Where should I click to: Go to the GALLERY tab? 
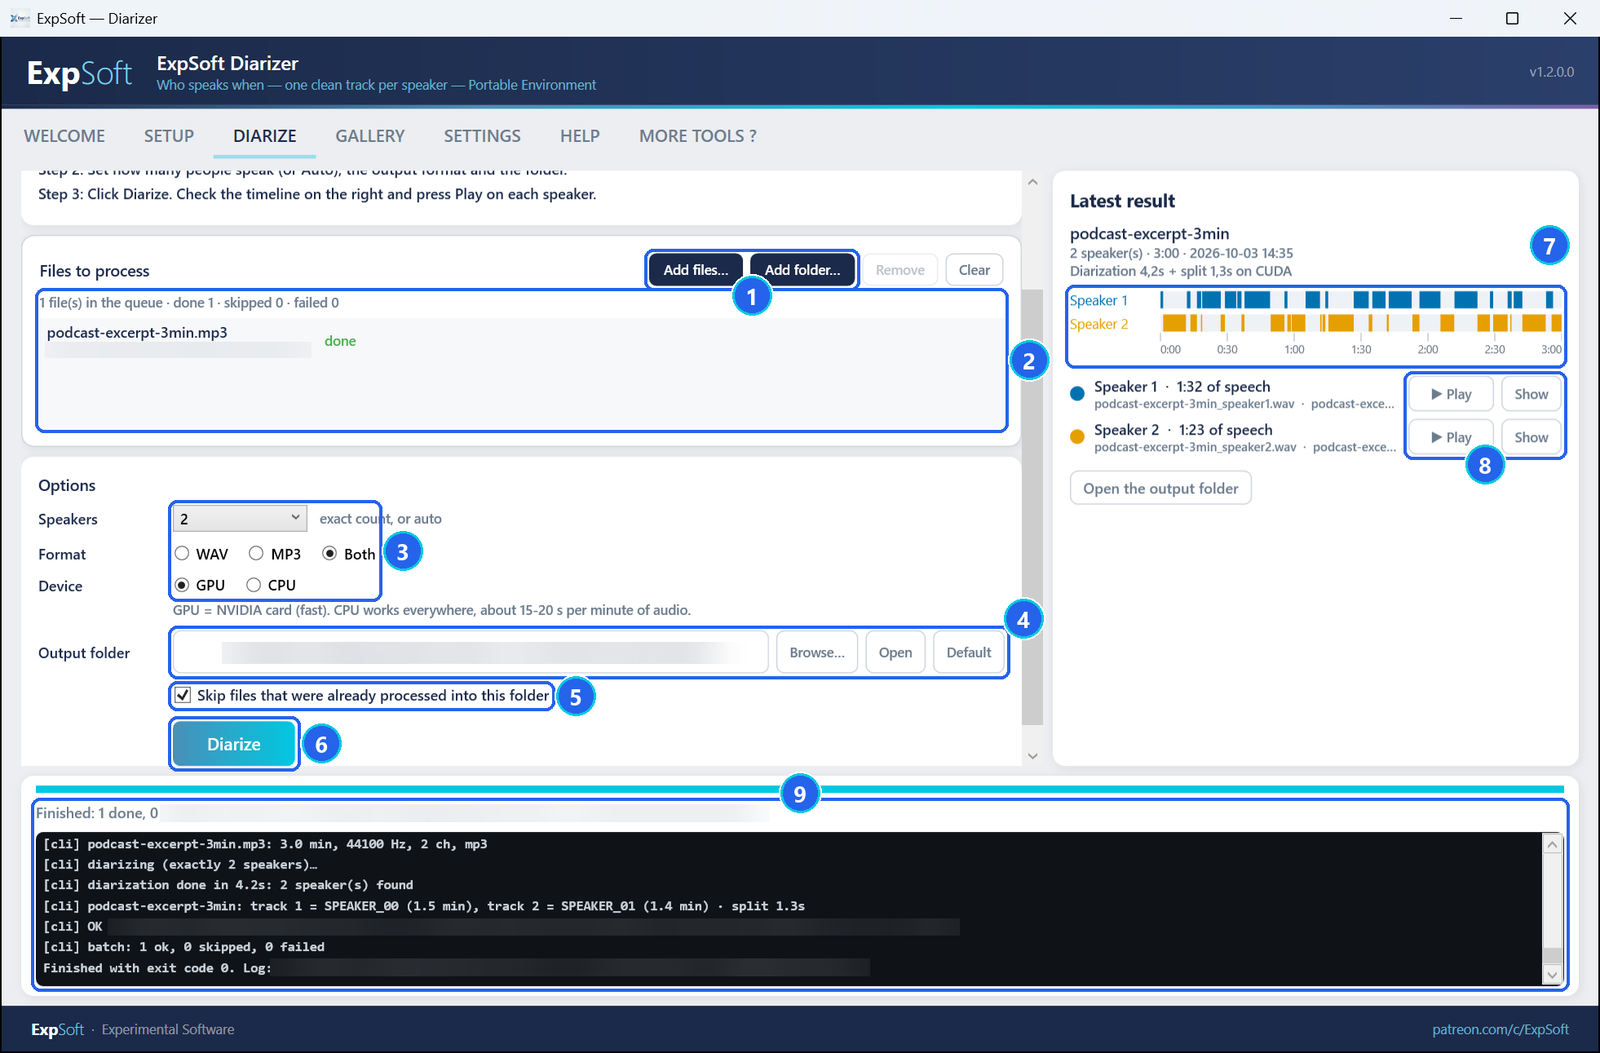click(370, 136)
